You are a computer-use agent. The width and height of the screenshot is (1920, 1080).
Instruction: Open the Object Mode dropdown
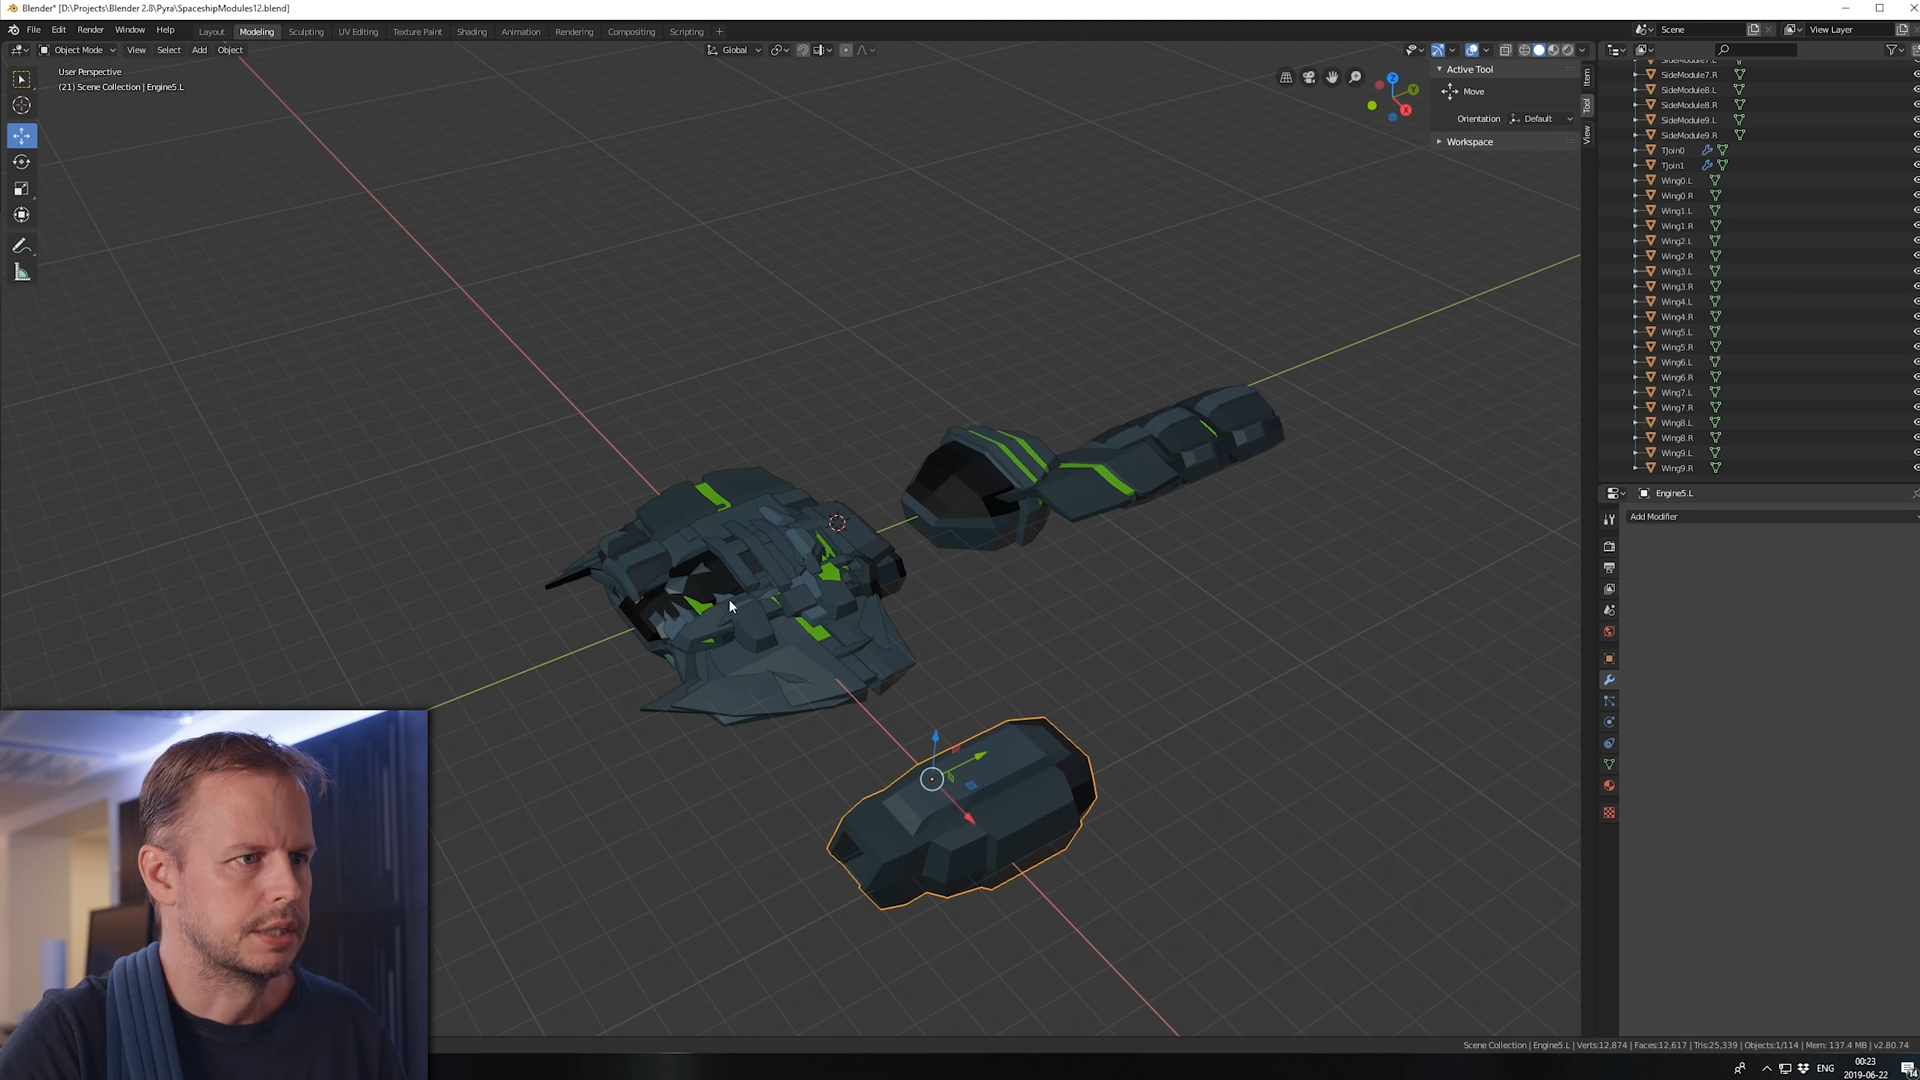coord(78,50)
